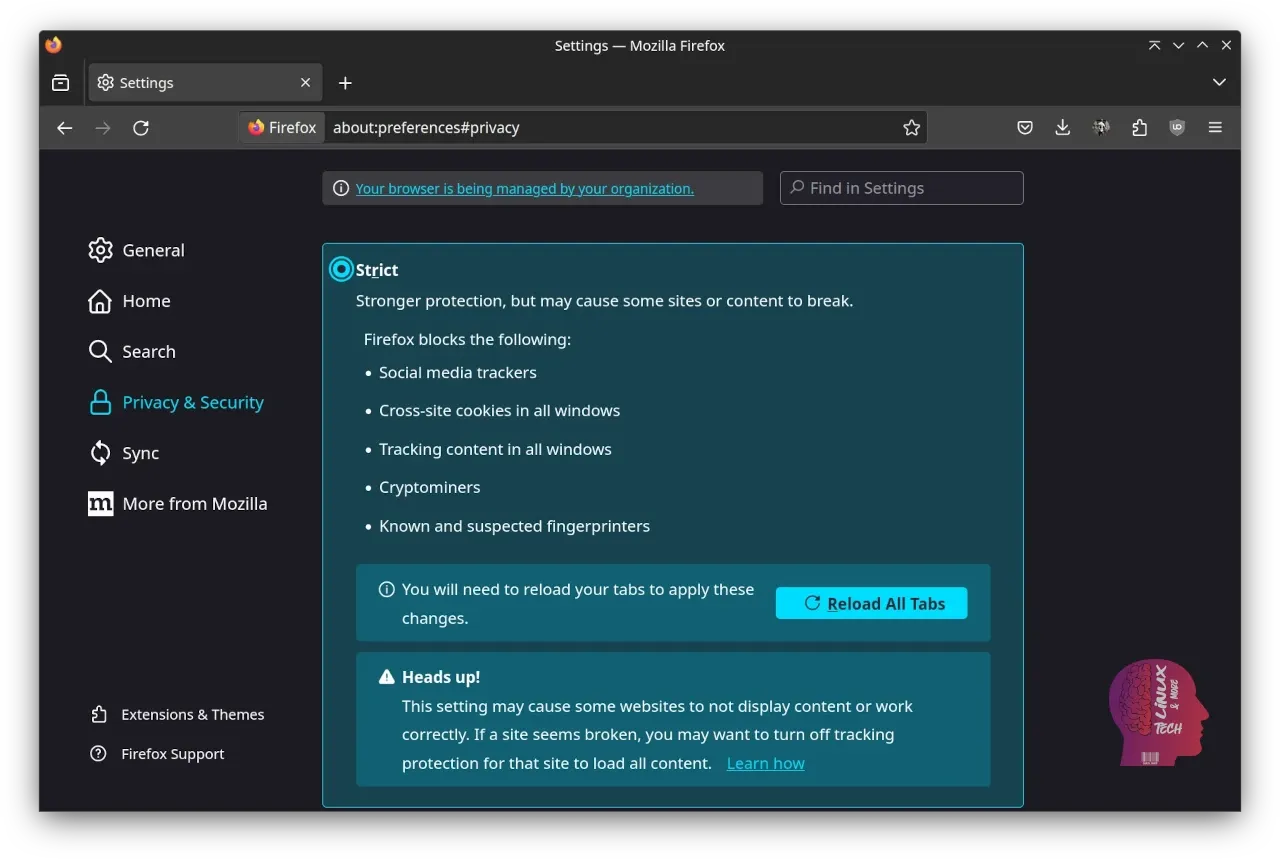
Task: Open Save to Pocket icon
Action: pos(1025,128)
